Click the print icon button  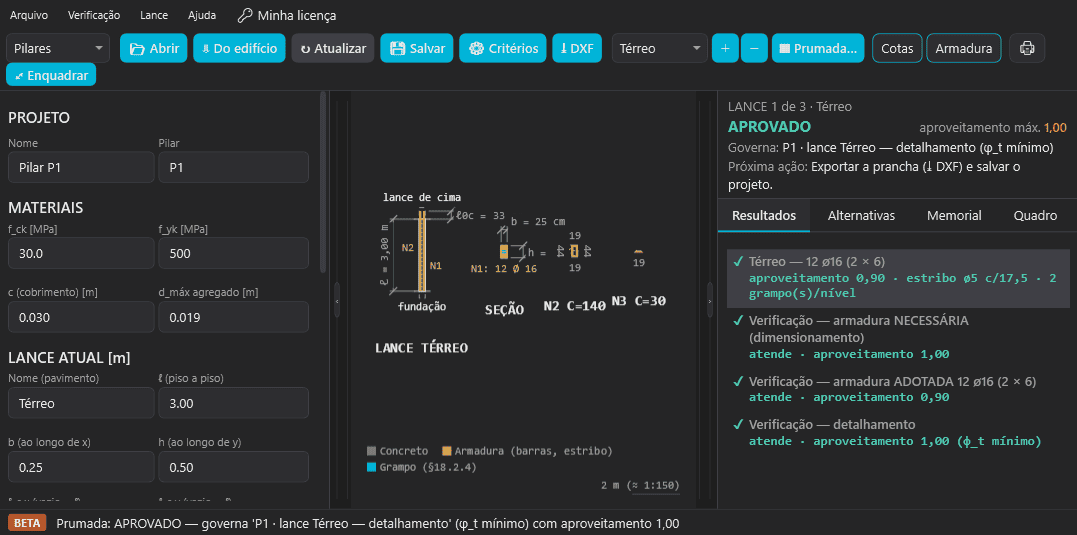pyautogui.click(x=1027, y=48)
